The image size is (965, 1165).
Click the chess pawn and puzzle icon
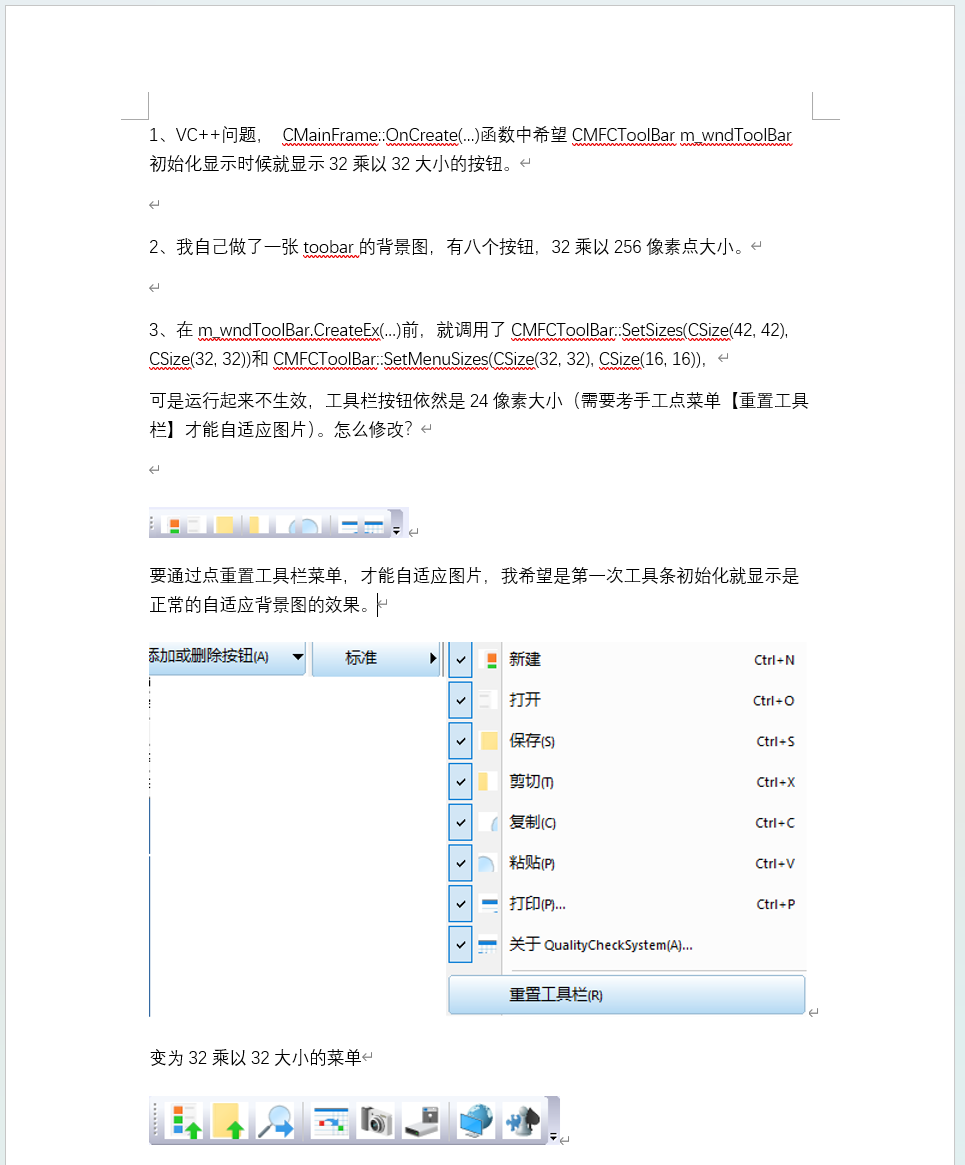pyautogui.click(x=522, y=1120)
